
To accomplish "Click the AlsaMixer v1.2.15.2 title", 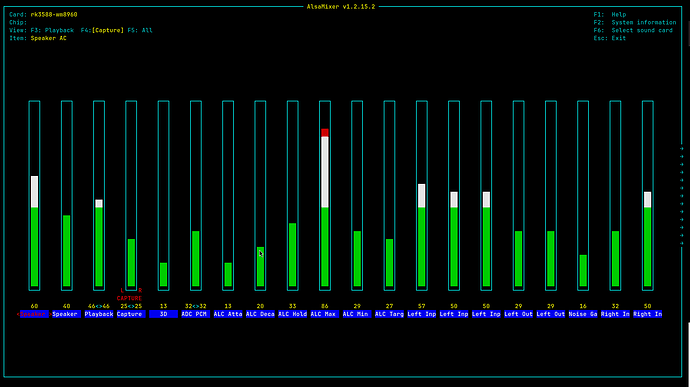I will (x=341, y=7).
